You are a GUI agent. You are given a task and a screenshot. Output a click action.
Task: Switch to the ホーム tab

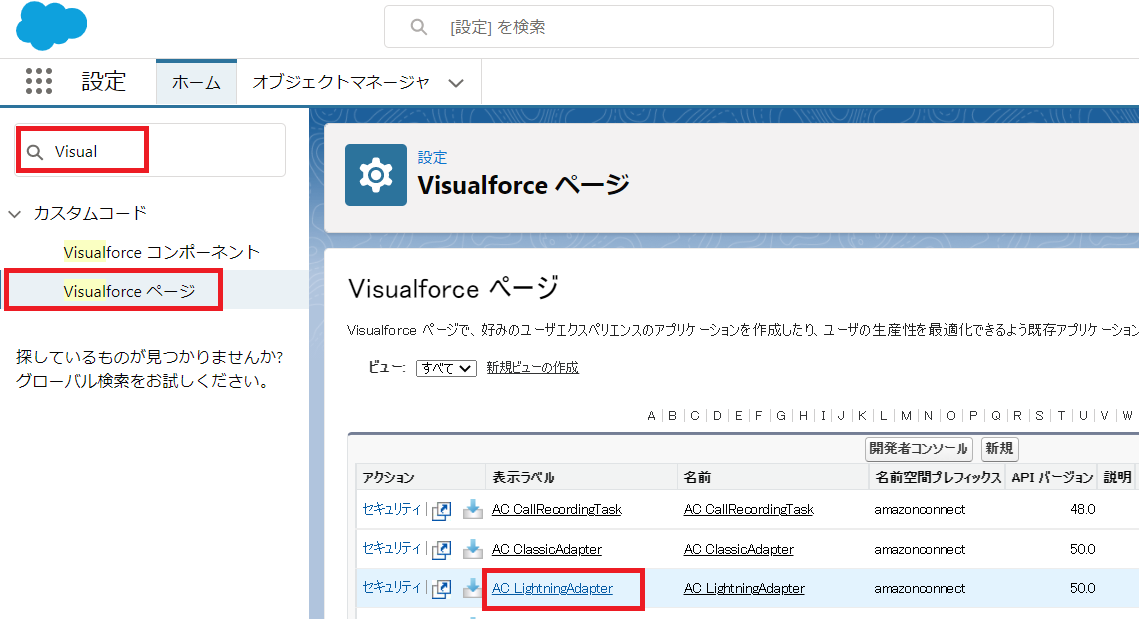[196, 82]
